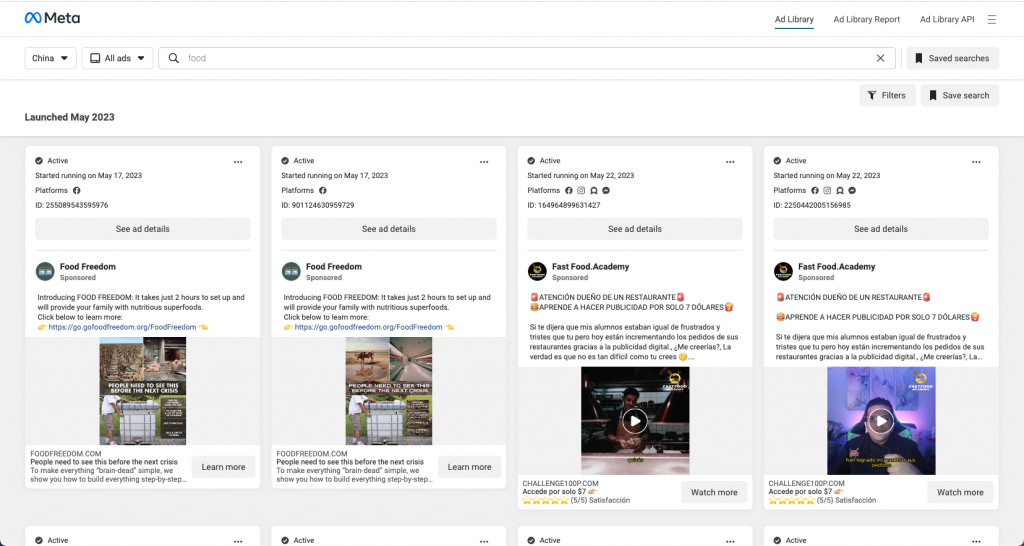See ad details for ID 901124630959729
Image resolution: width=1024 pixels, height=546 pixels.
coord(389,229)
